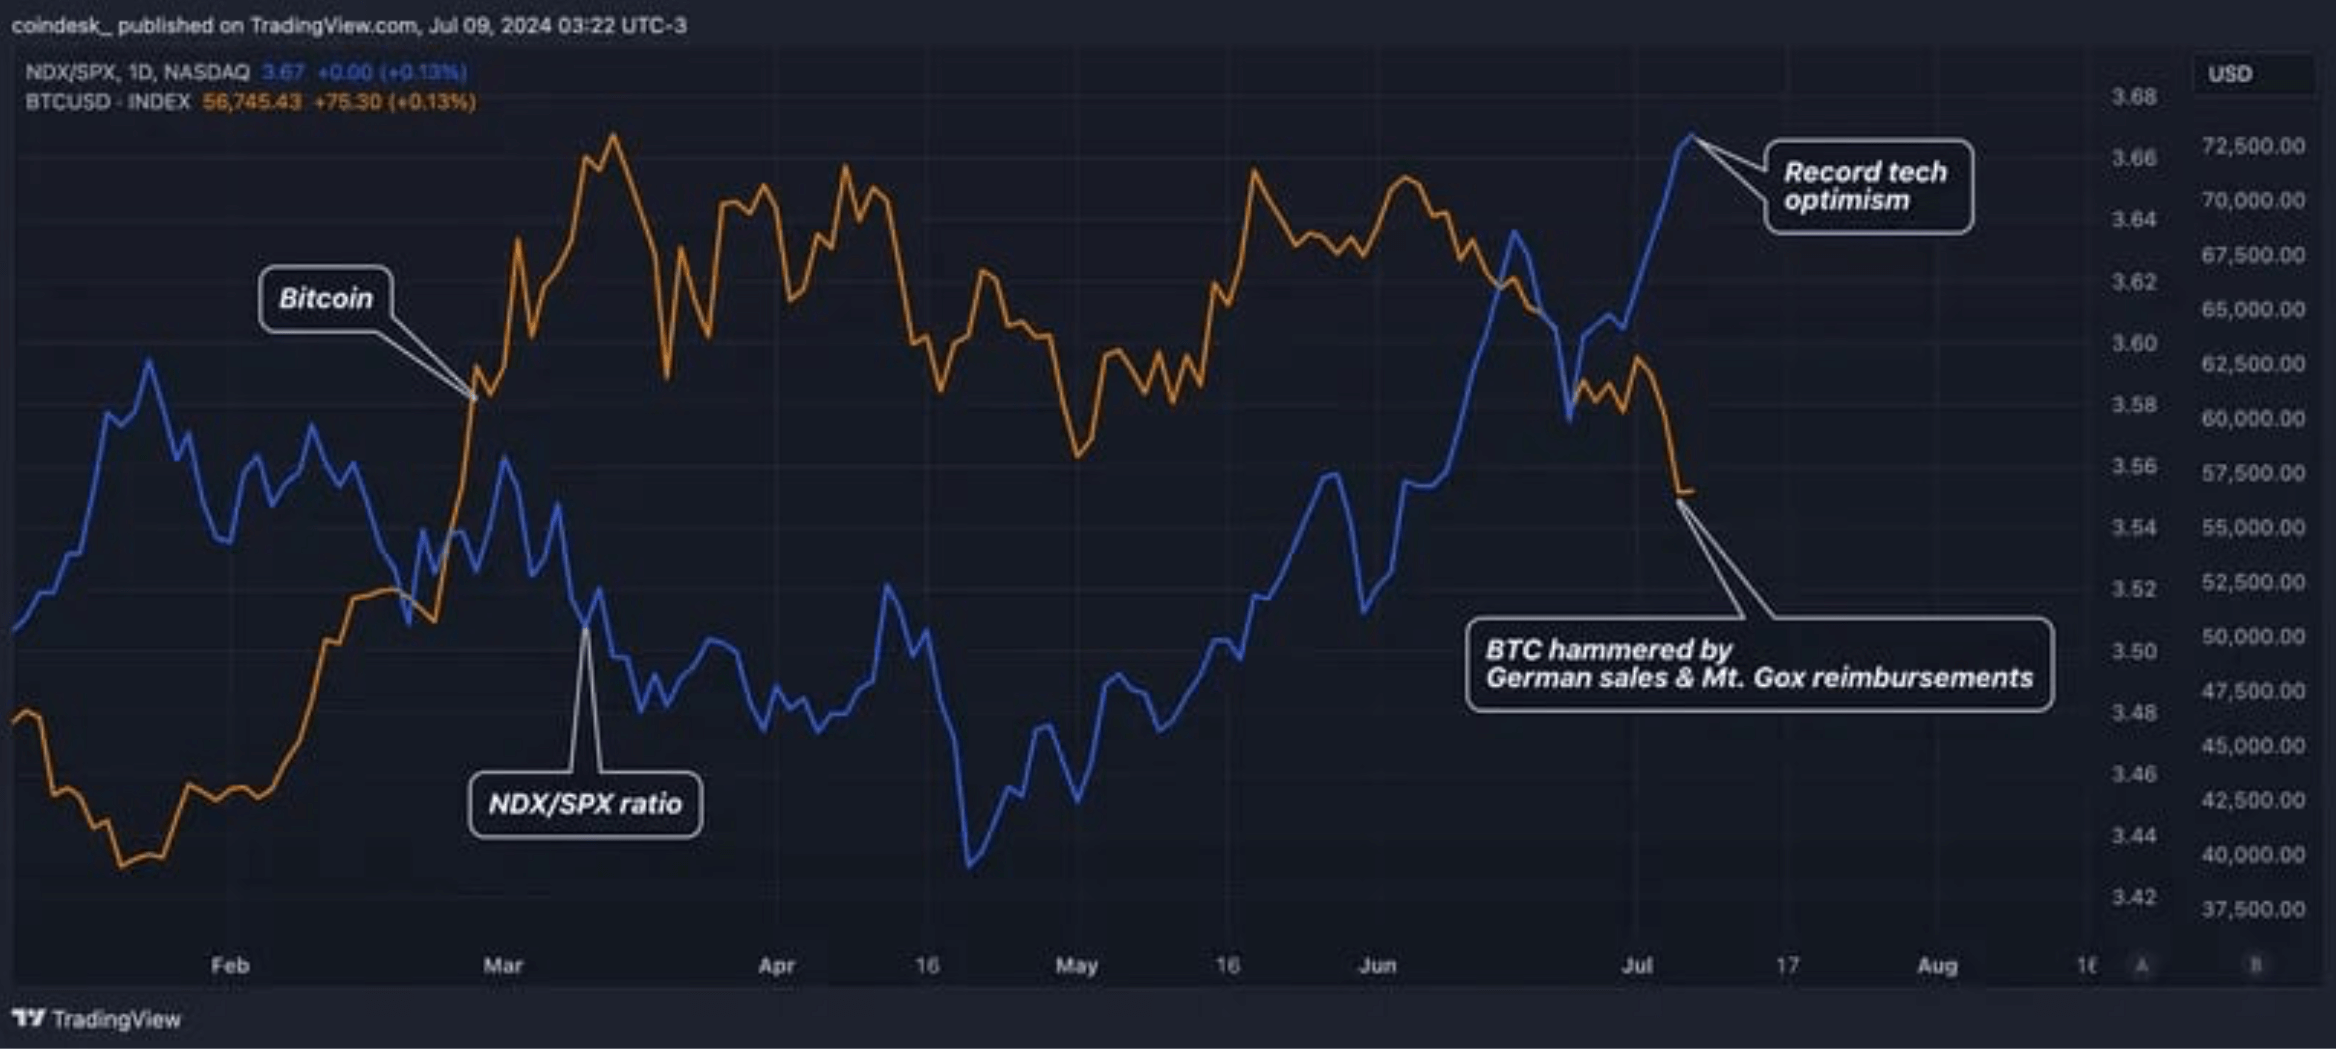Screen dimensions: 2336x1050
Task: Click the Mar marker on the time axis
Action: click(503, 966)
